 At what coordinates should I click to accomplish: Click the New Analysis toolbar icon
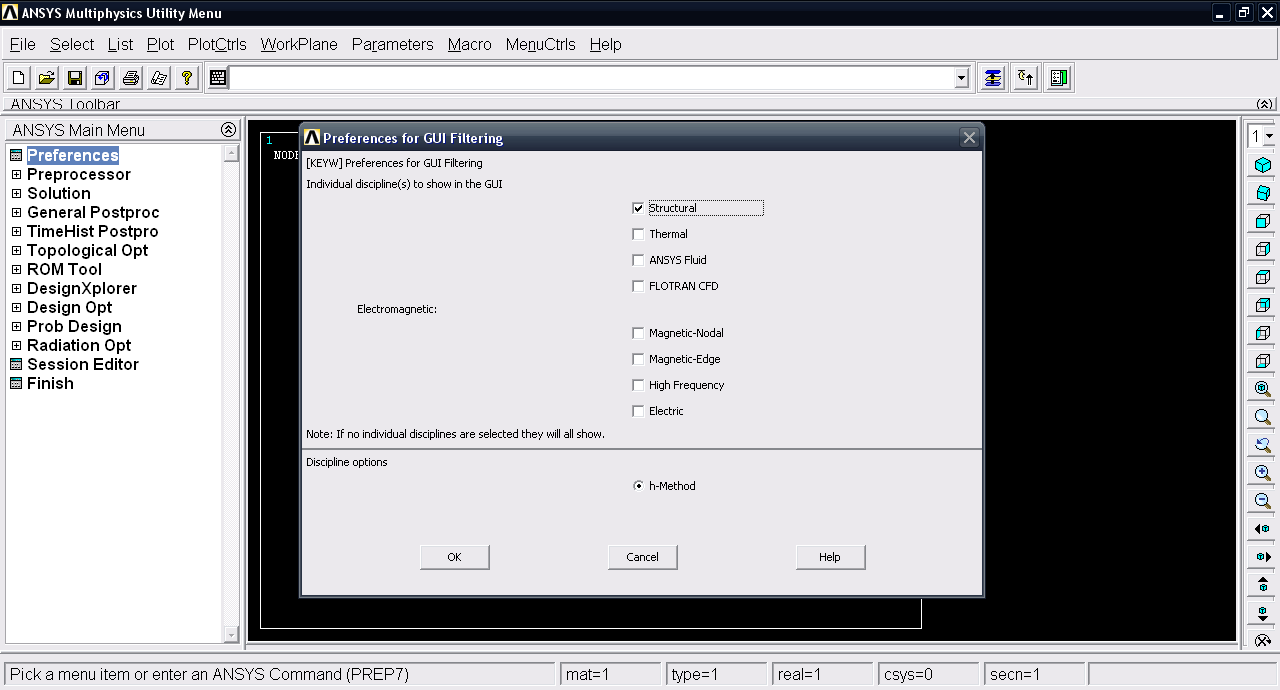18,78
